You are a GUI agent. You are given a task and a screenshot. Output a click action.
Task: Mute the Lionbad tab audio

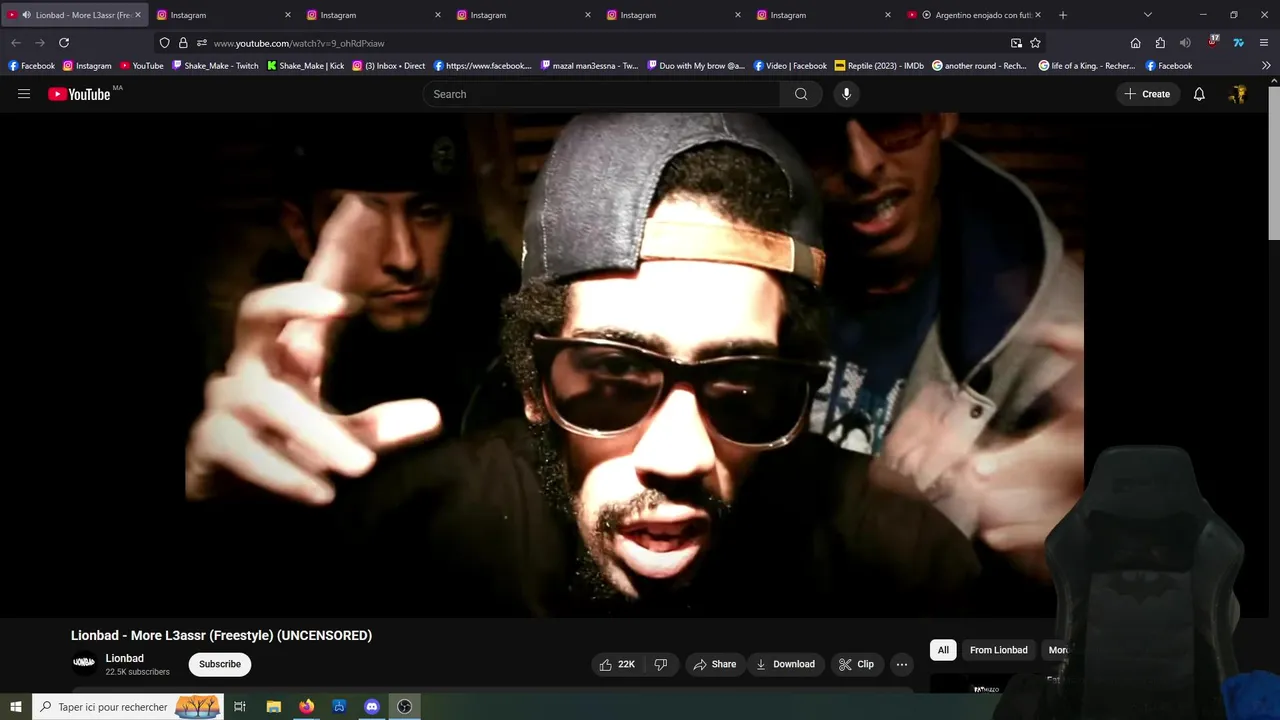pos(26,15)
